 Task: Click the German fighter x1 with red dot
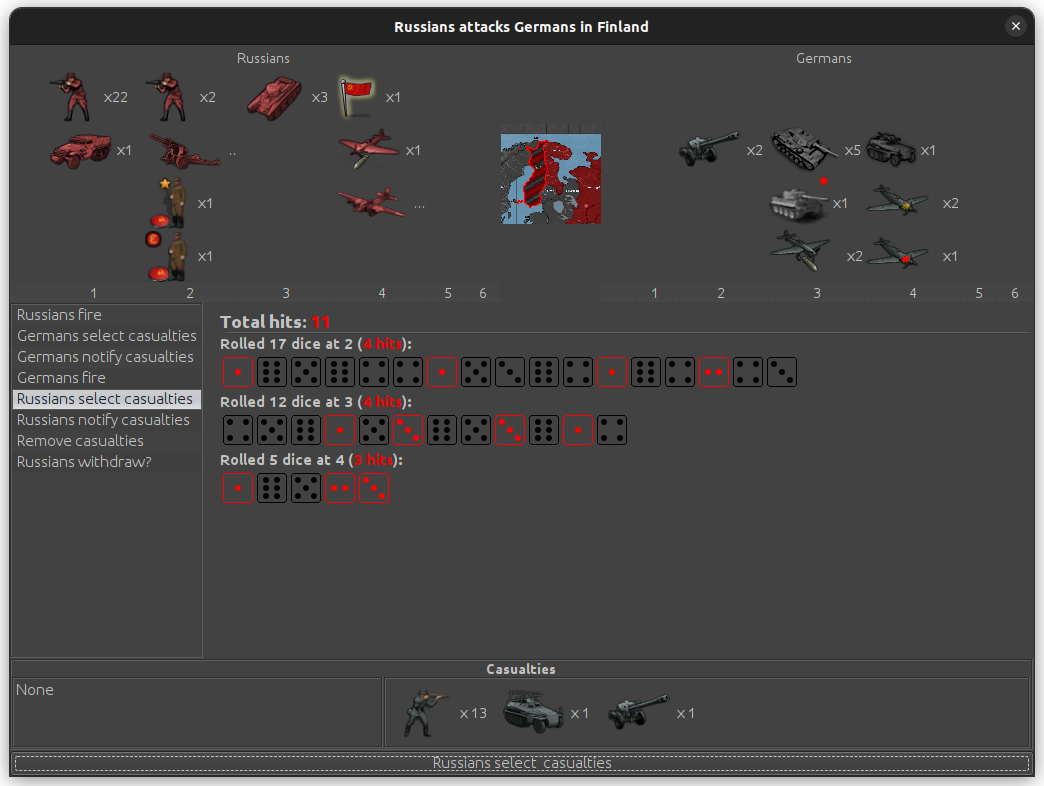tap(898, 255)
